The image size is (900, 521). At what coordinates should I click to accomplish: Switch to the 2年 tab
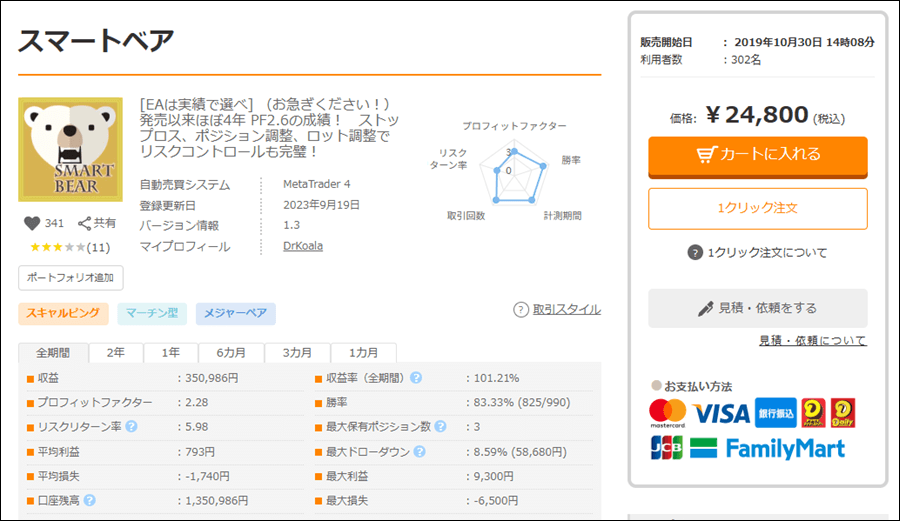(116, 353)
